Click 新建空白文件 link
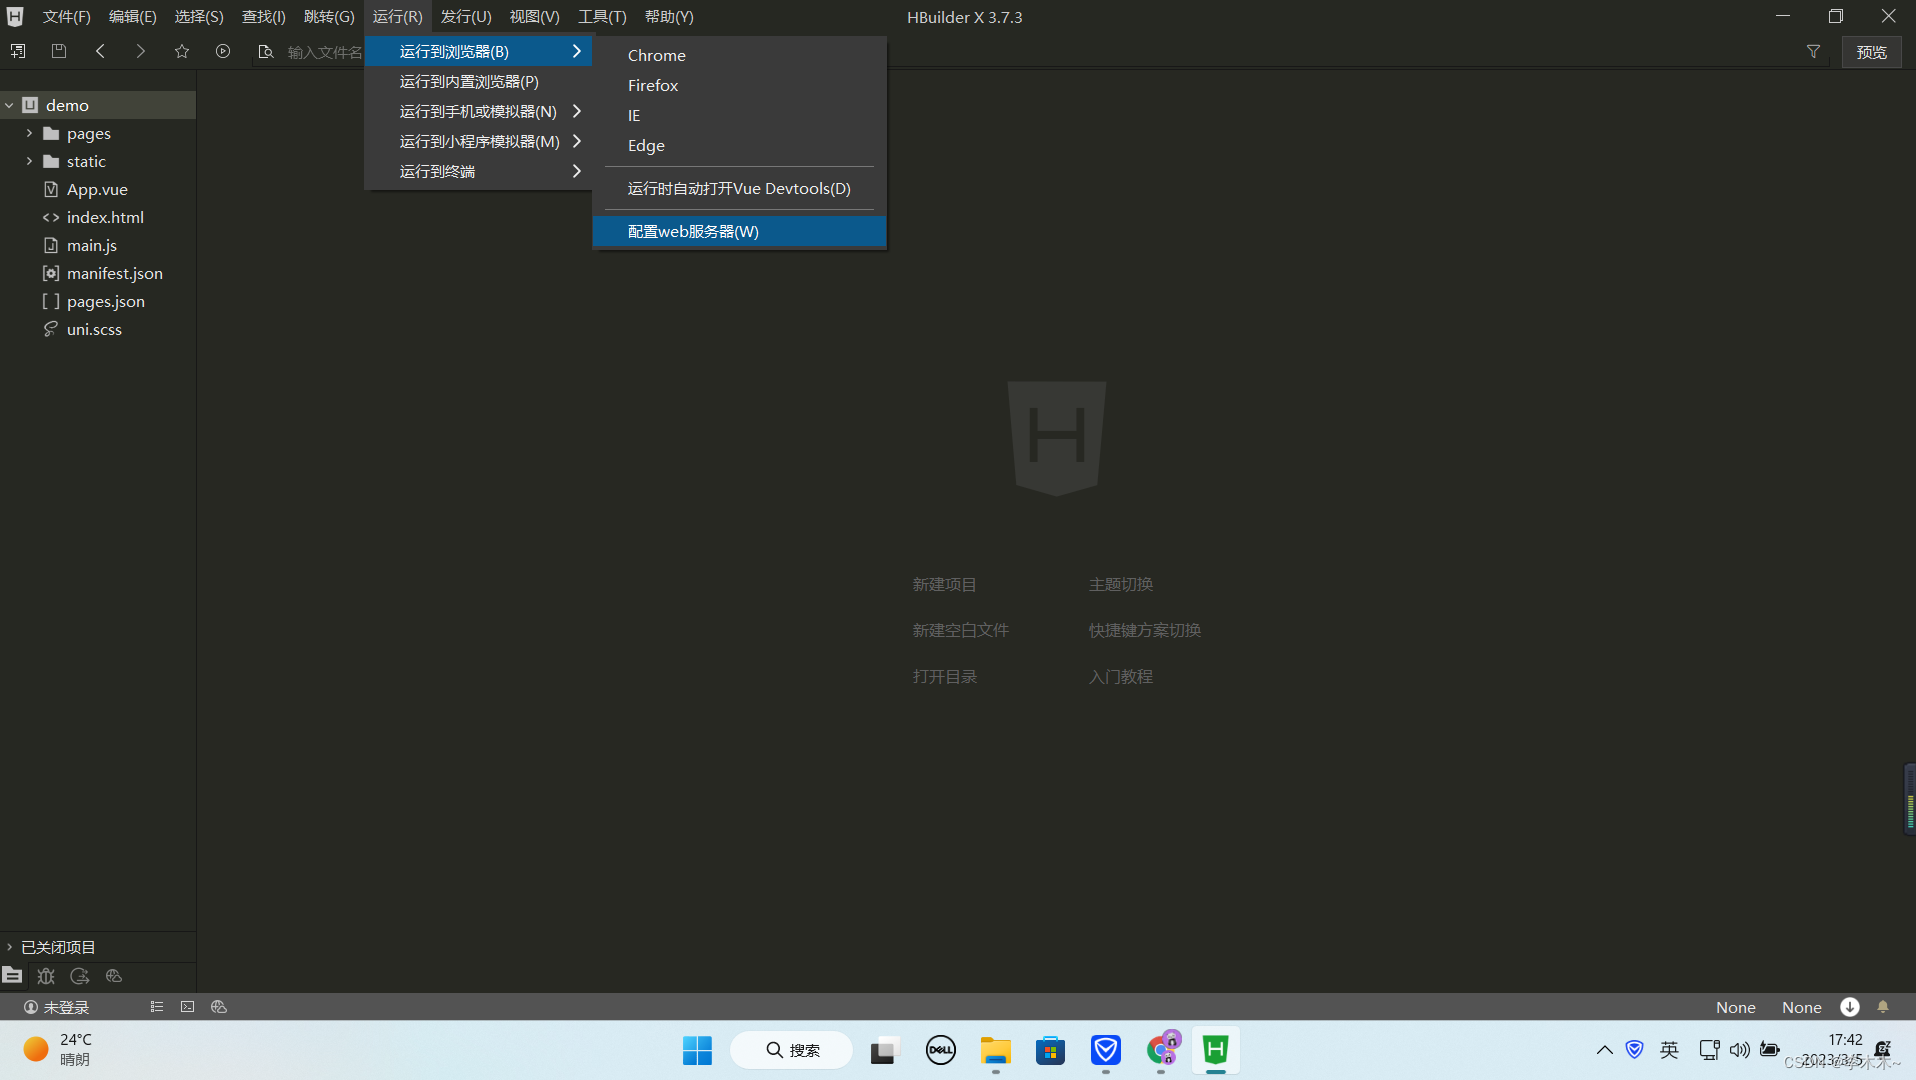Screen dimensions: 1916x1080 pyautogui.click(x=960, y=630)
